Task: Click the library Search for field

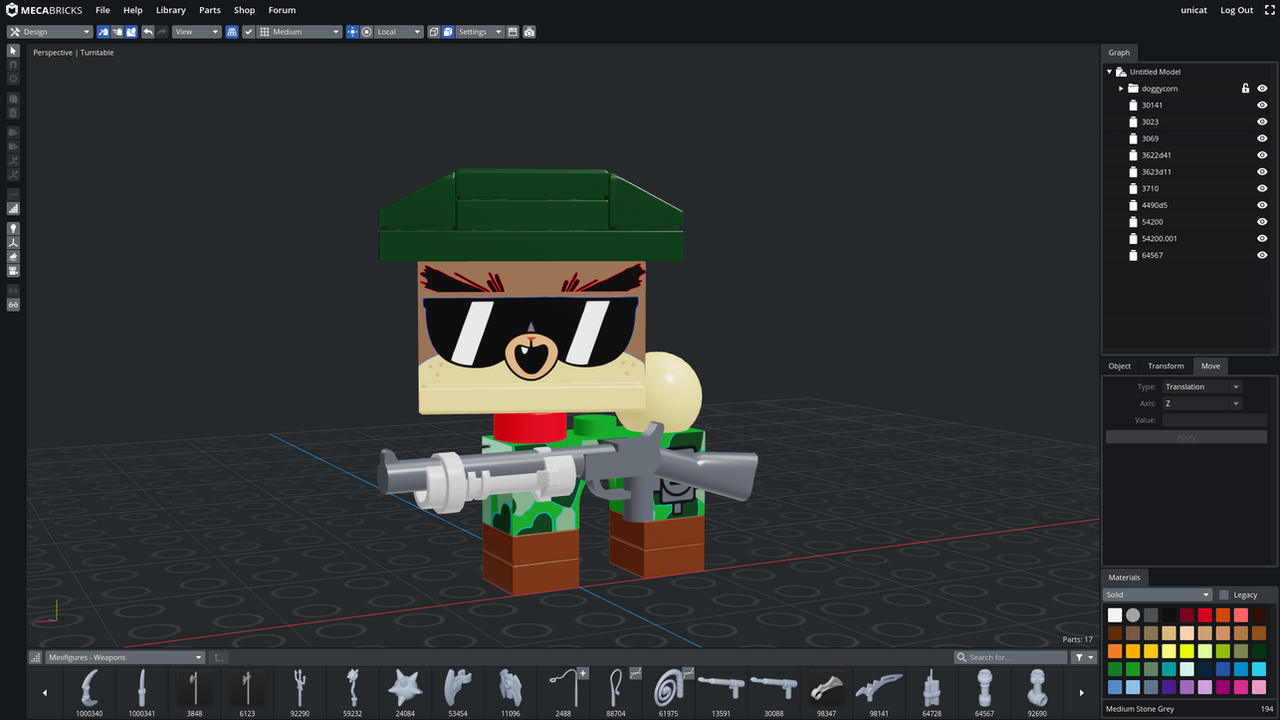Action: pos(1010,657)
